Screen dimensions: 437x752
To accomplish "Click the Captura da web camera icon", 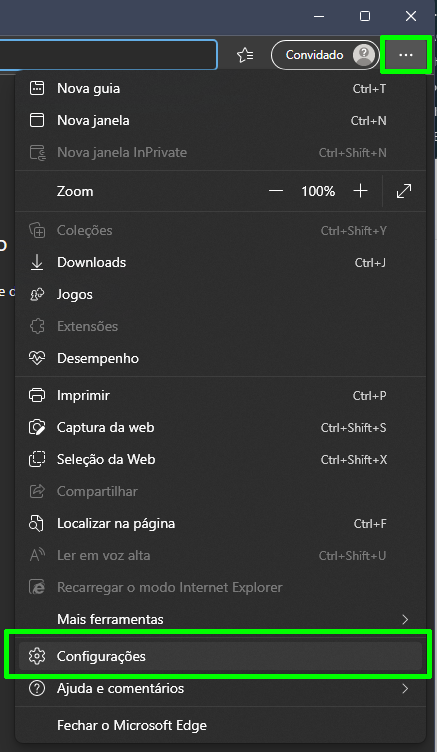I will [x=37, y=427].
